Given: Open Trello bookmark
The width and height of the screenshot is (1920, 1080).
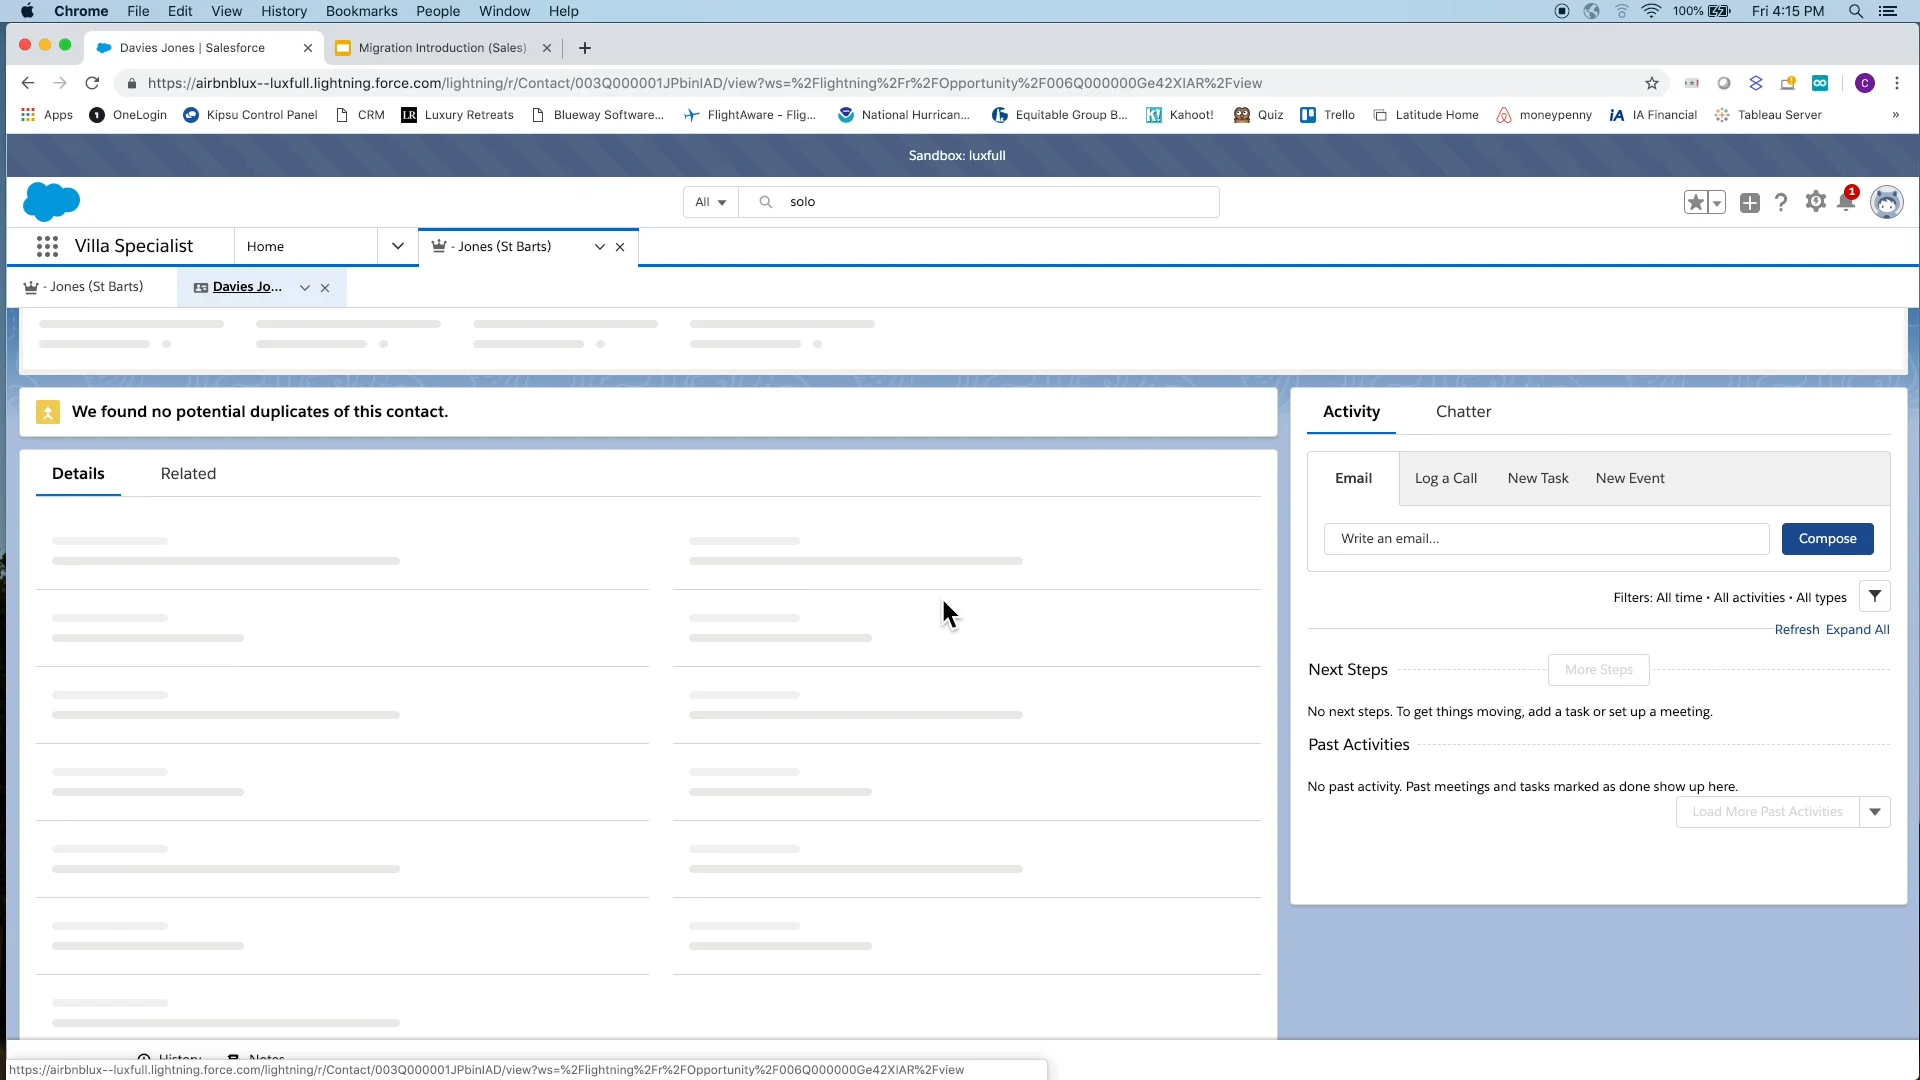Looking at the screenshot, I should click(1328, 115).
